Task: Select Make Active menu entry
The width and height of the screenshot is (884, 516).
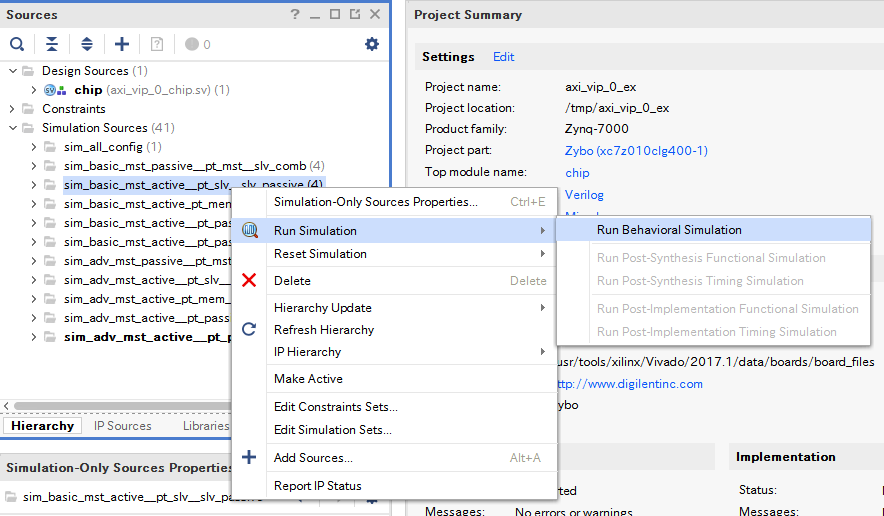Action: pos(308,379)
